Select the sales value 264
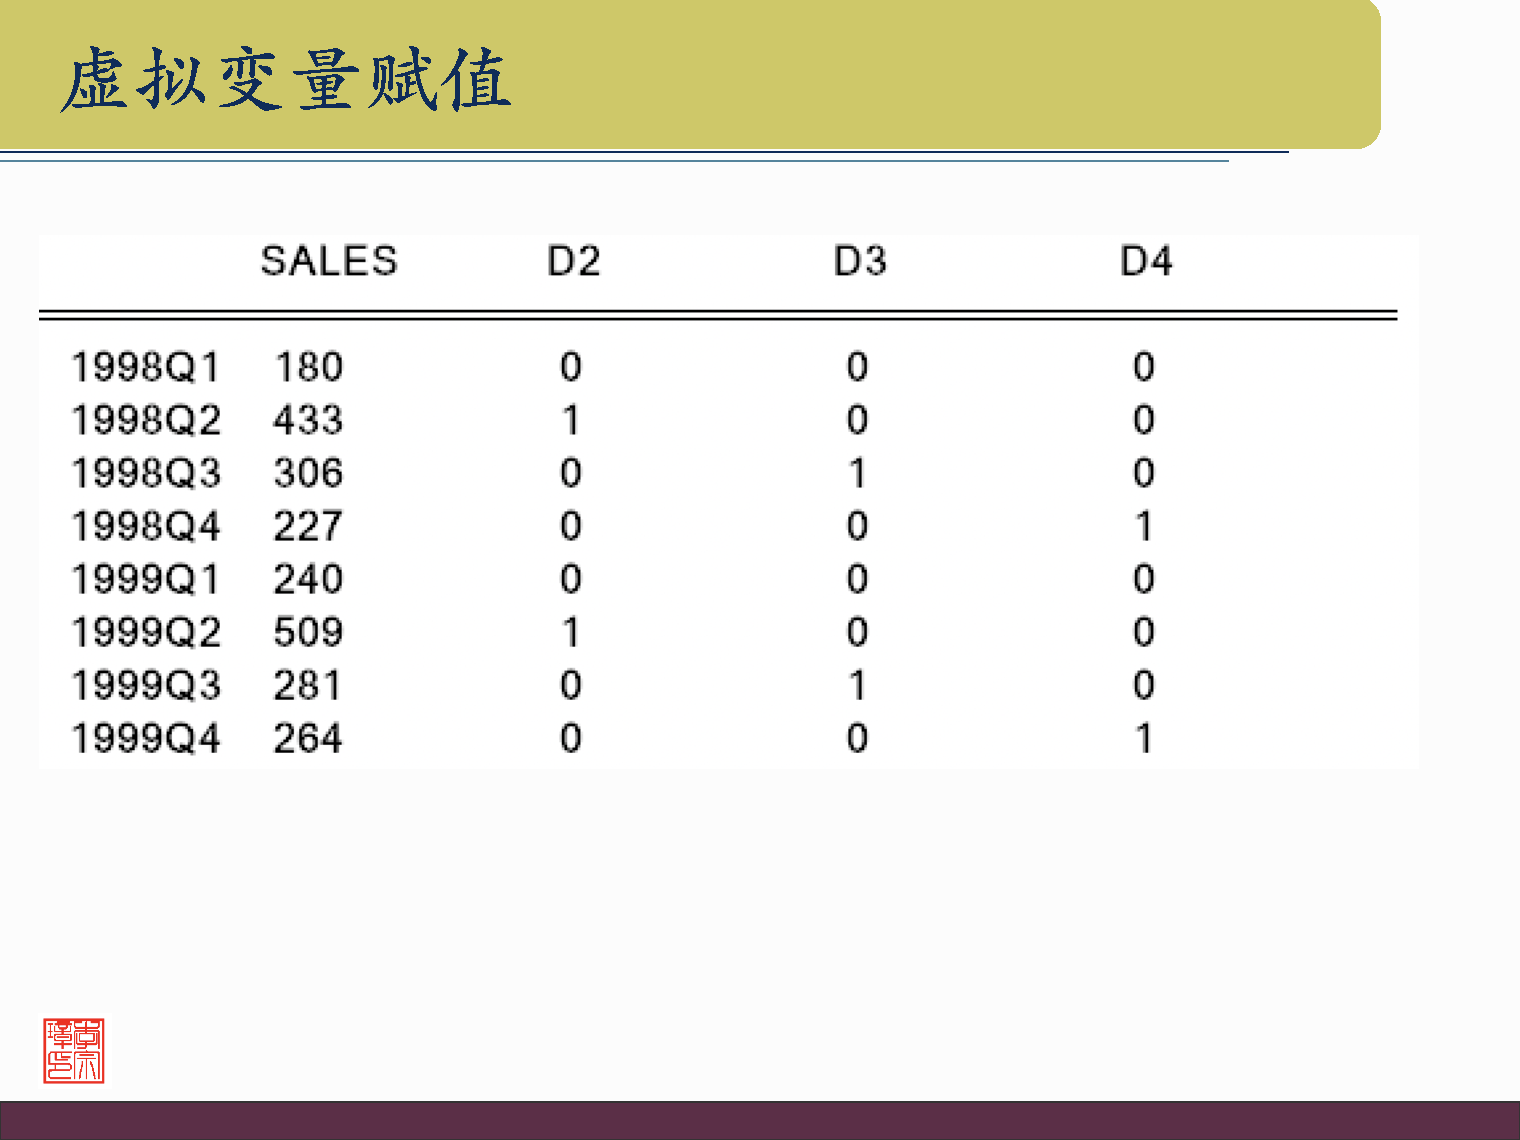 309,738
